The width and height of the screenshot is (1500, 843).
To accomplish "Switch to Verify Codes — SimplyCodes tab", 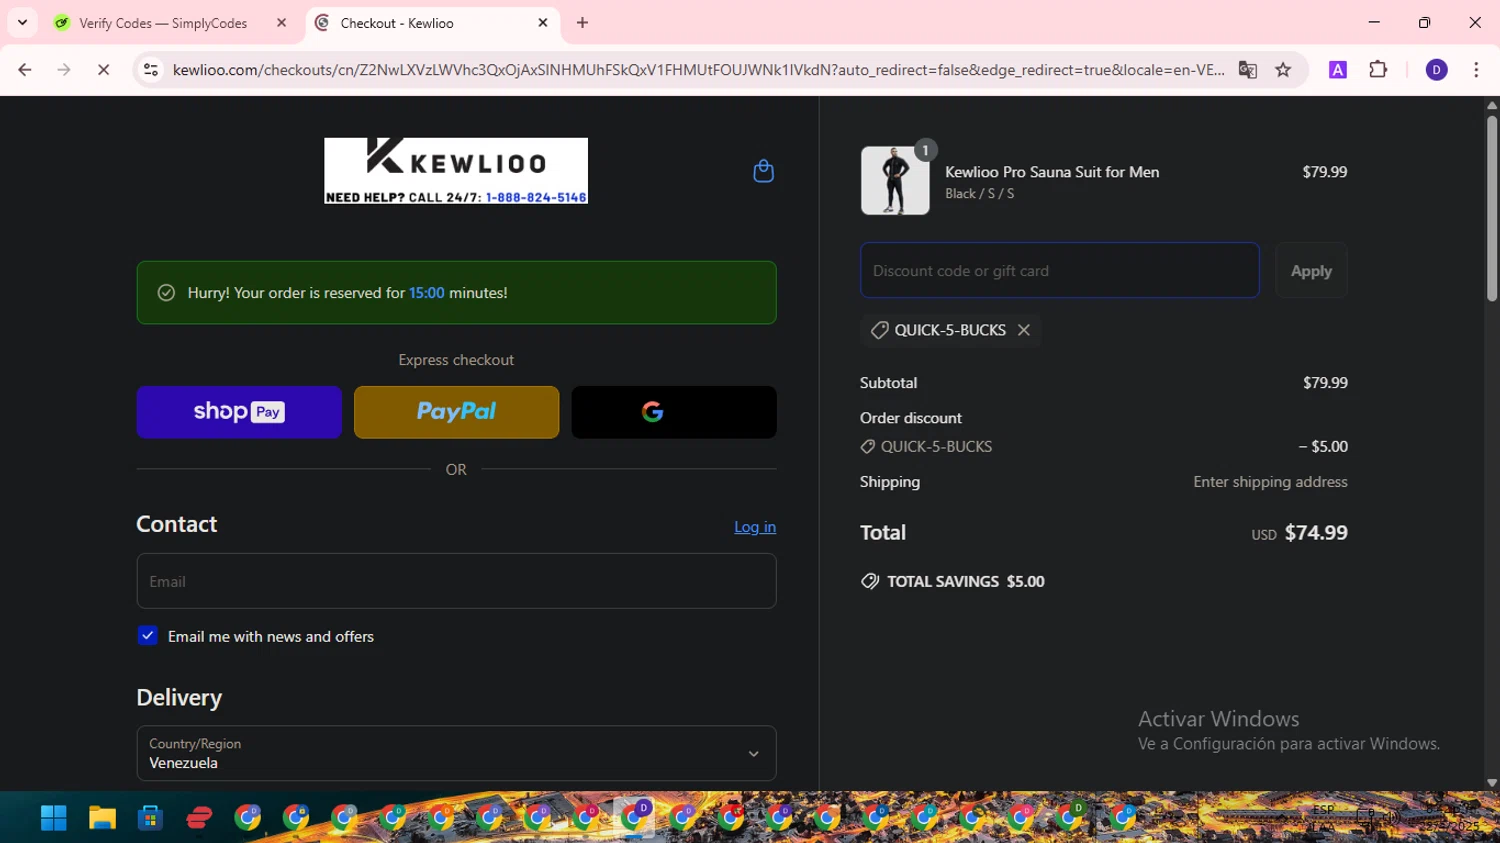I will coord(162,23).
